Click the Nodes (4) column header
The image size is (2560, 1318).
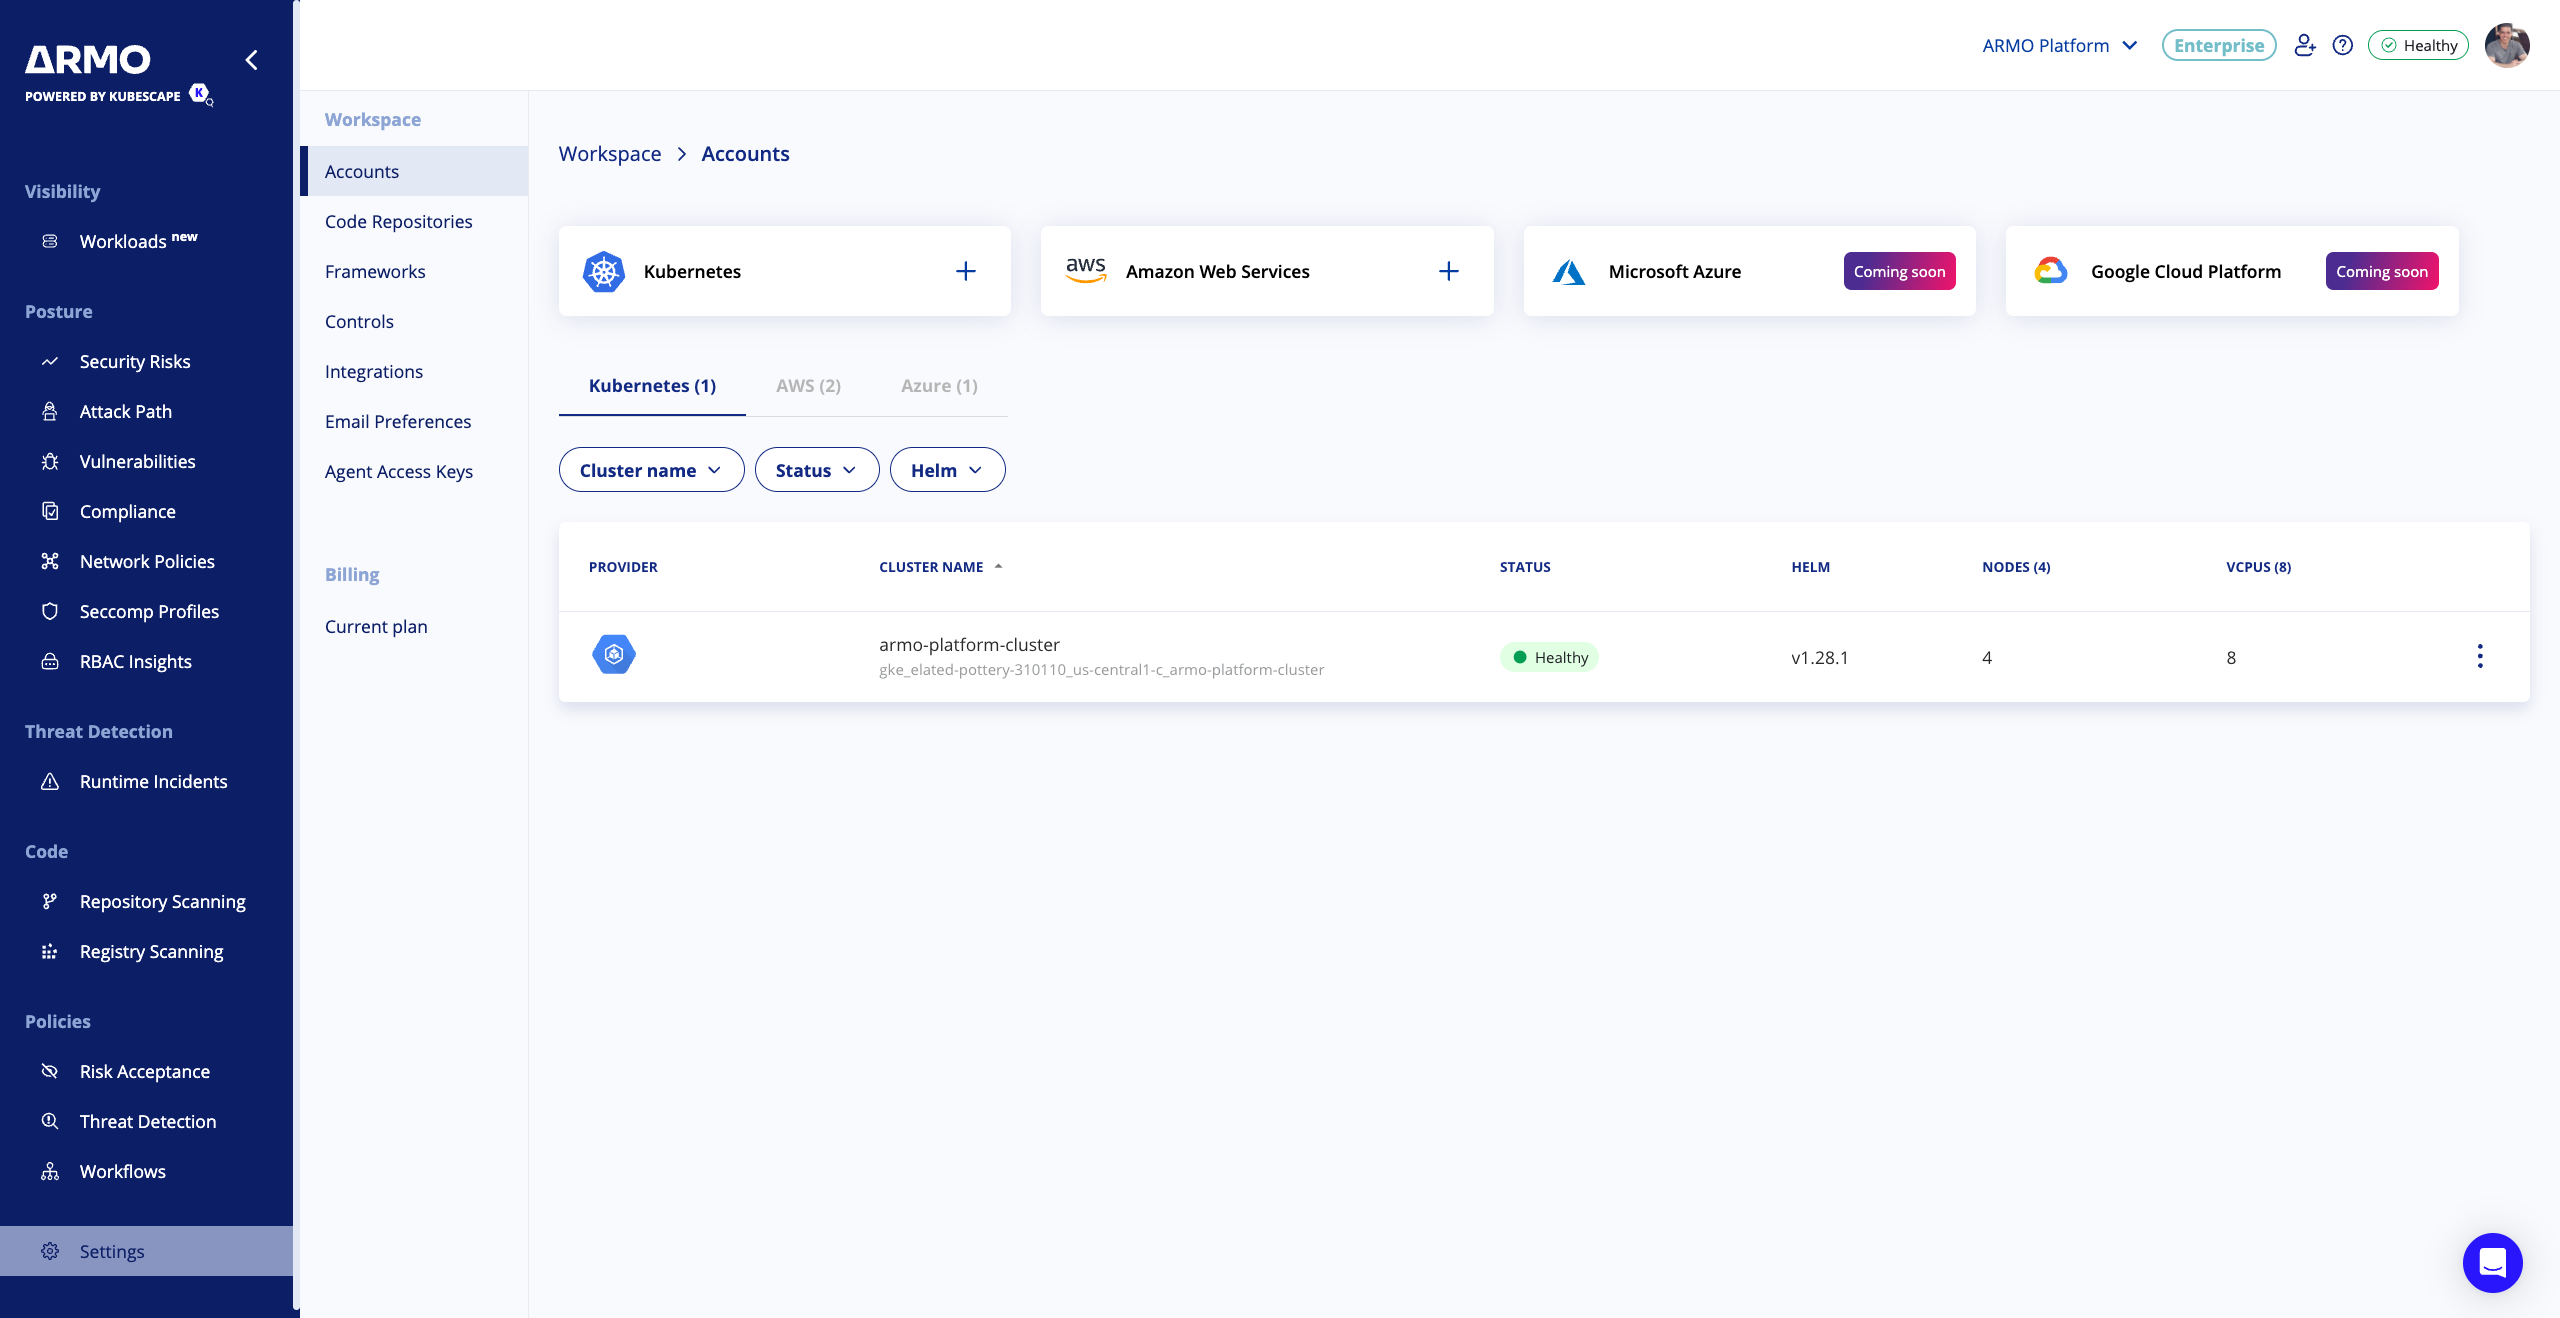pos(2016,567)
